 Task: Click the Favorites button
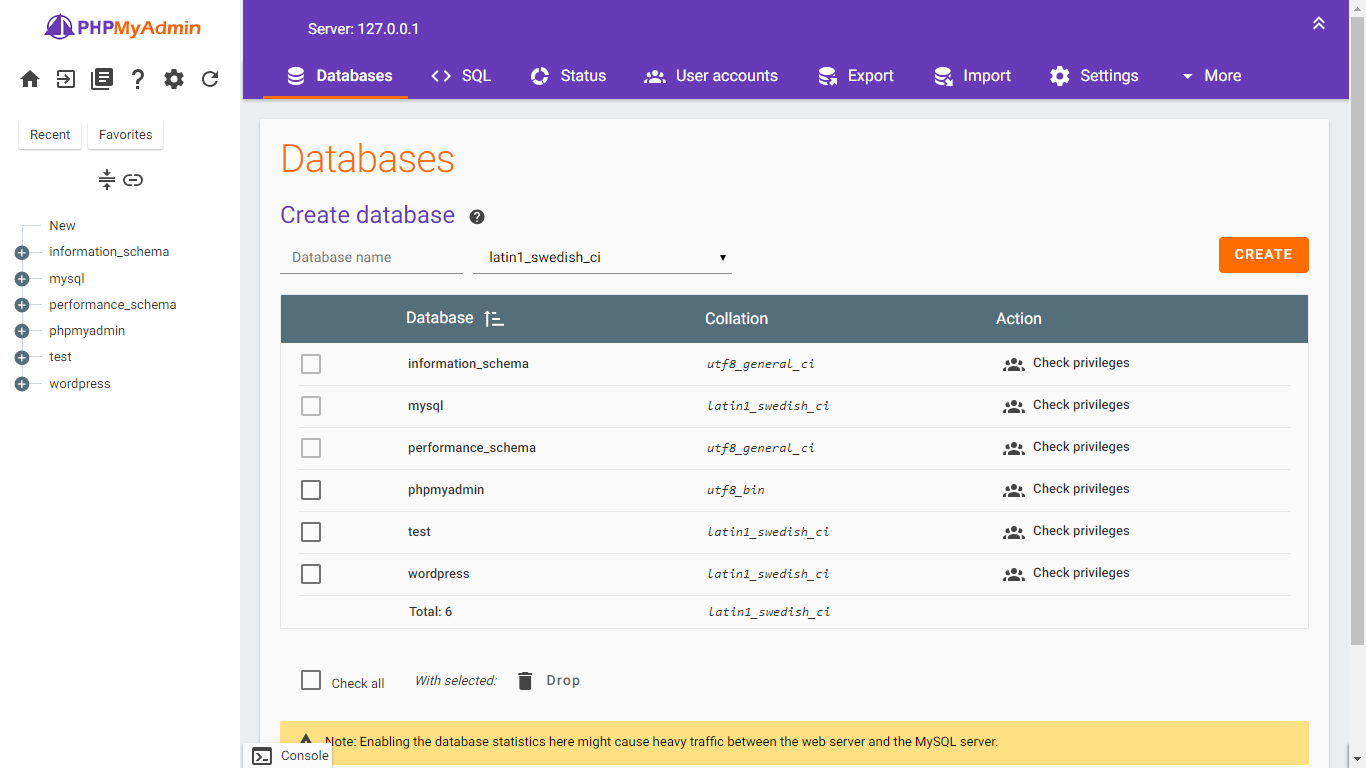[126, 135]
